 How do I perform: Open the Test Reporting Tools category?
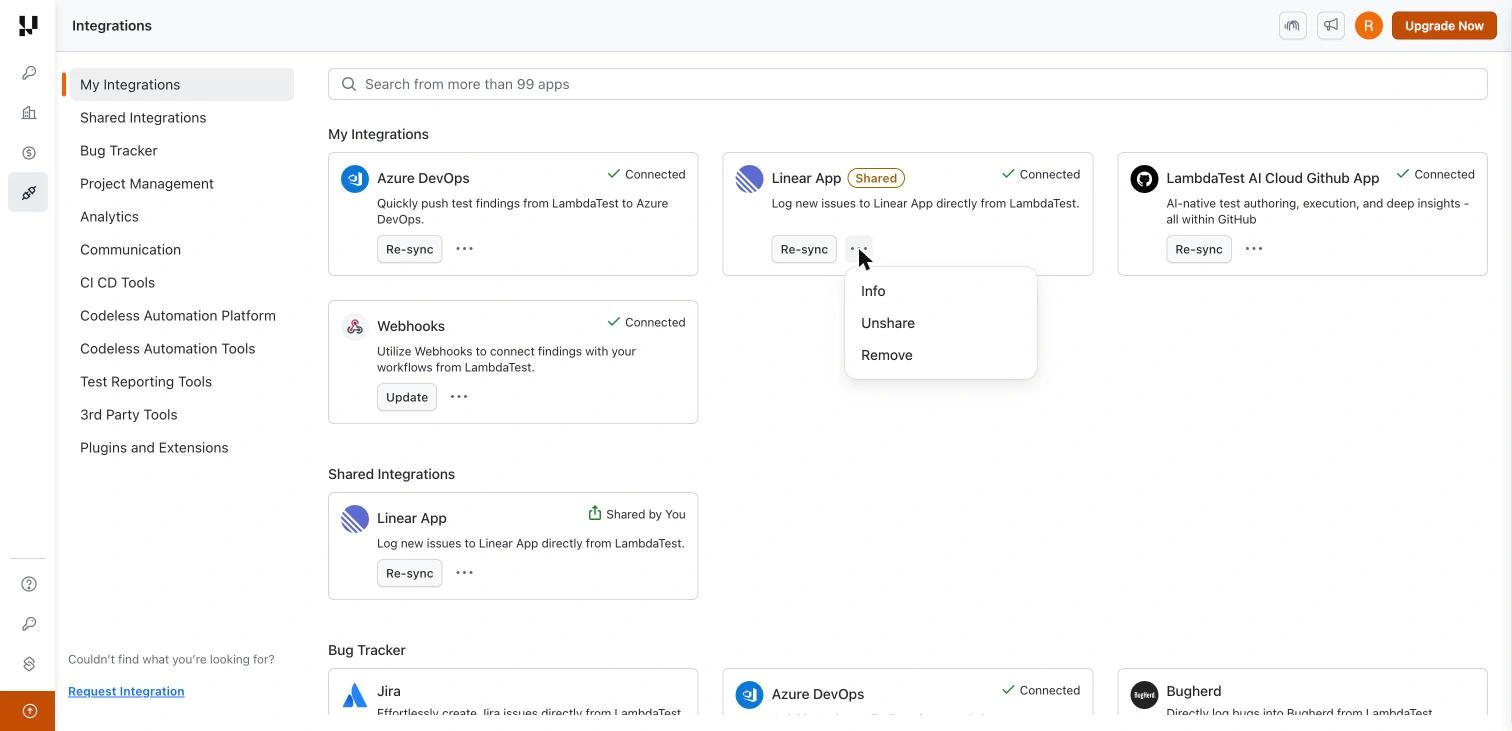(146, 382)
